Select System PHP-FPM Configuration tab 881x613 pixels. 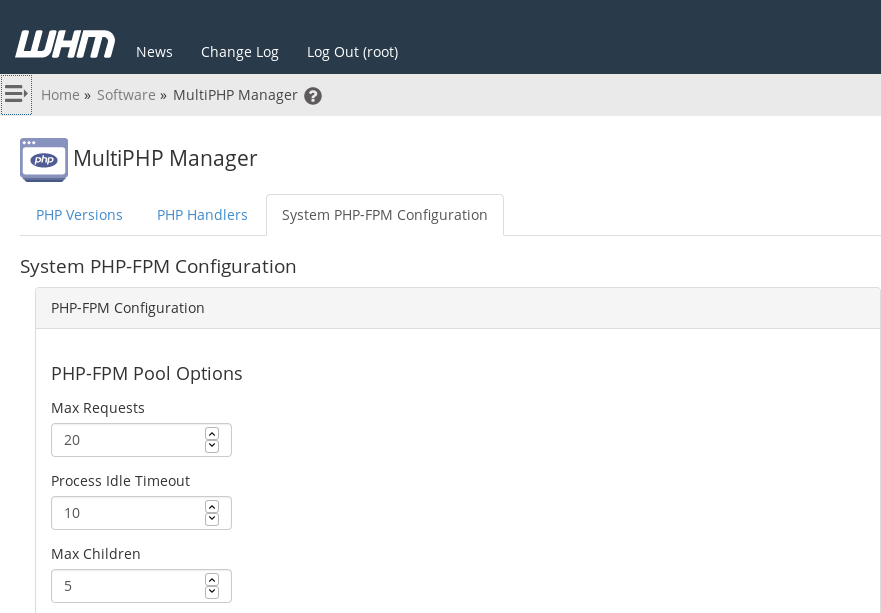coord(385,215)
